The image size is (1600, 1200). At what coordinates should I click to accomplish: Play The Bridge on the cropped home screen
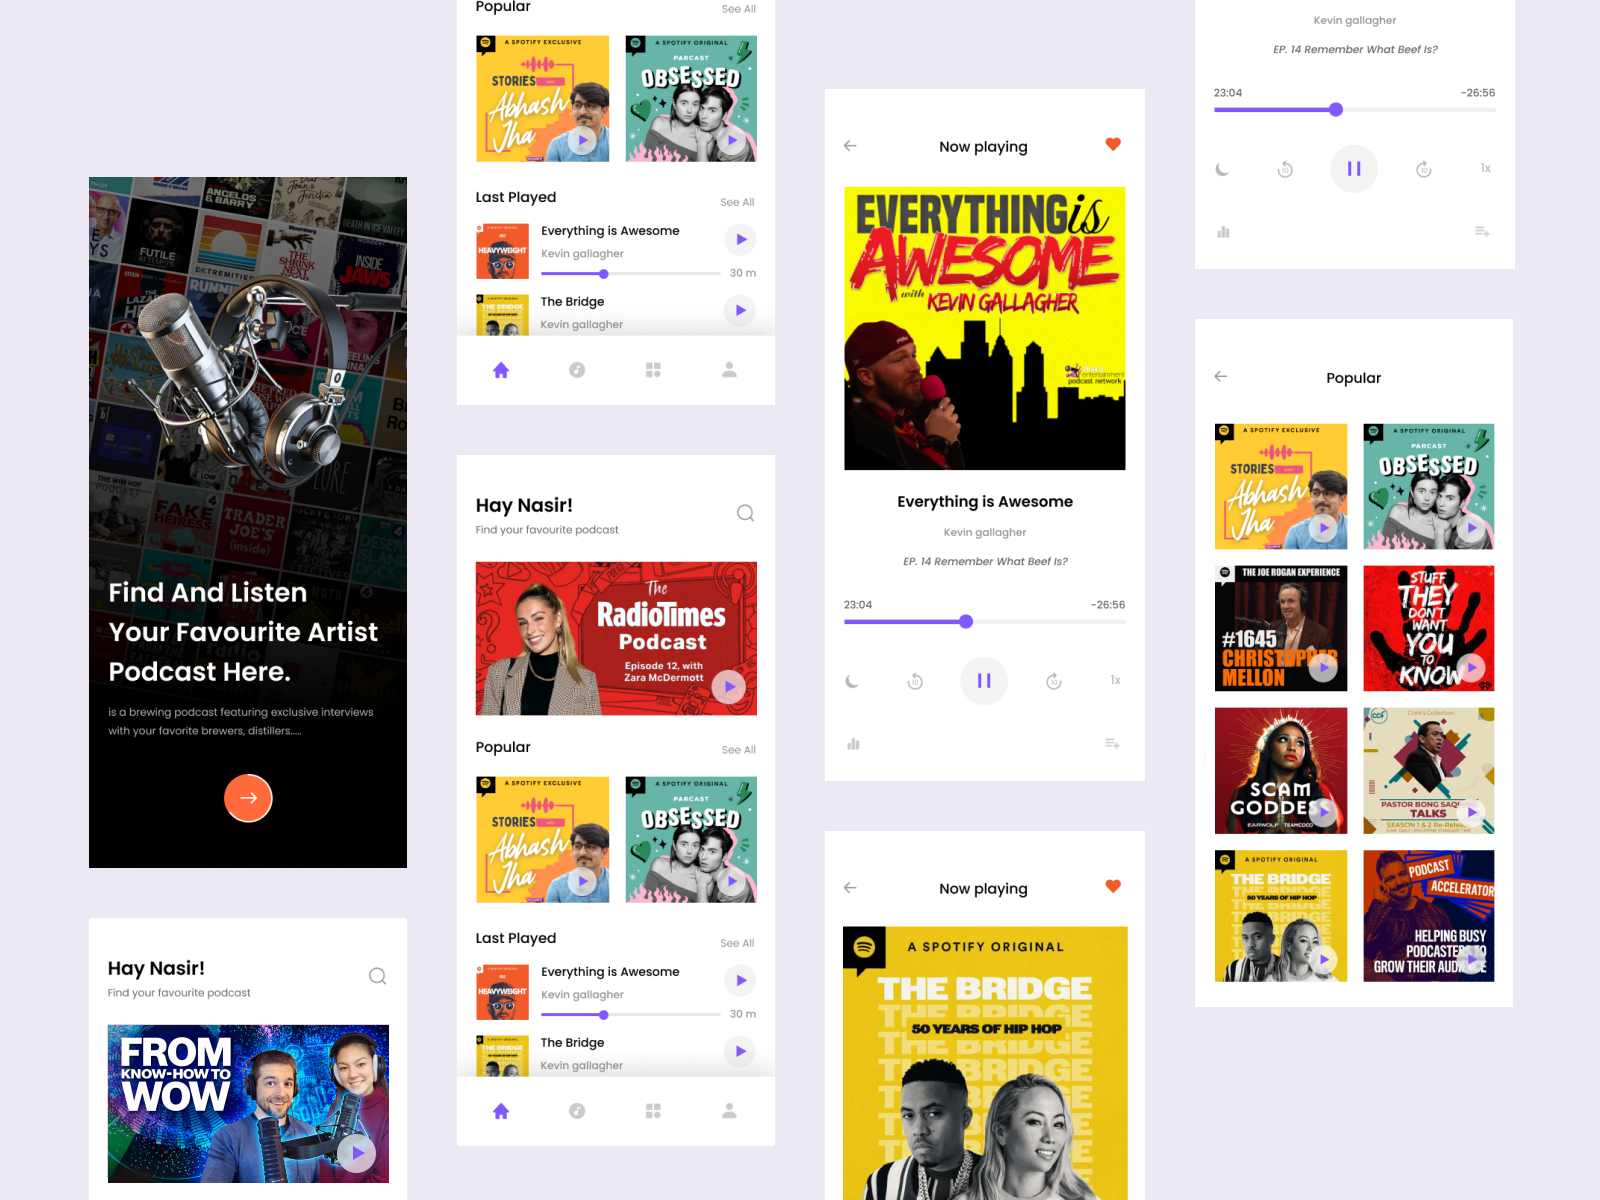point(741,310)
